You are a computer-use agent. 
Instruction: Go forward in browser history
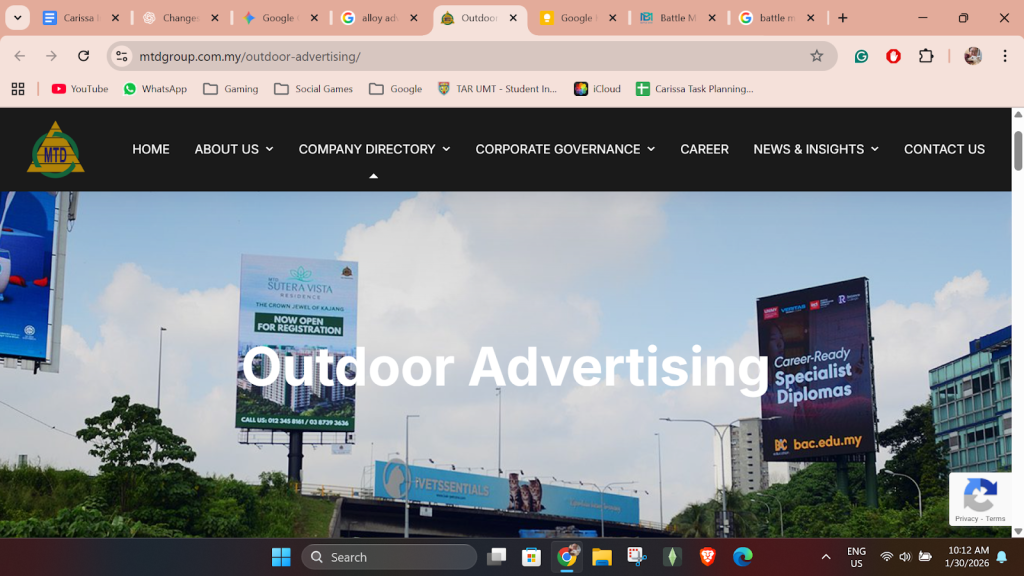click(x=52, y=56)
